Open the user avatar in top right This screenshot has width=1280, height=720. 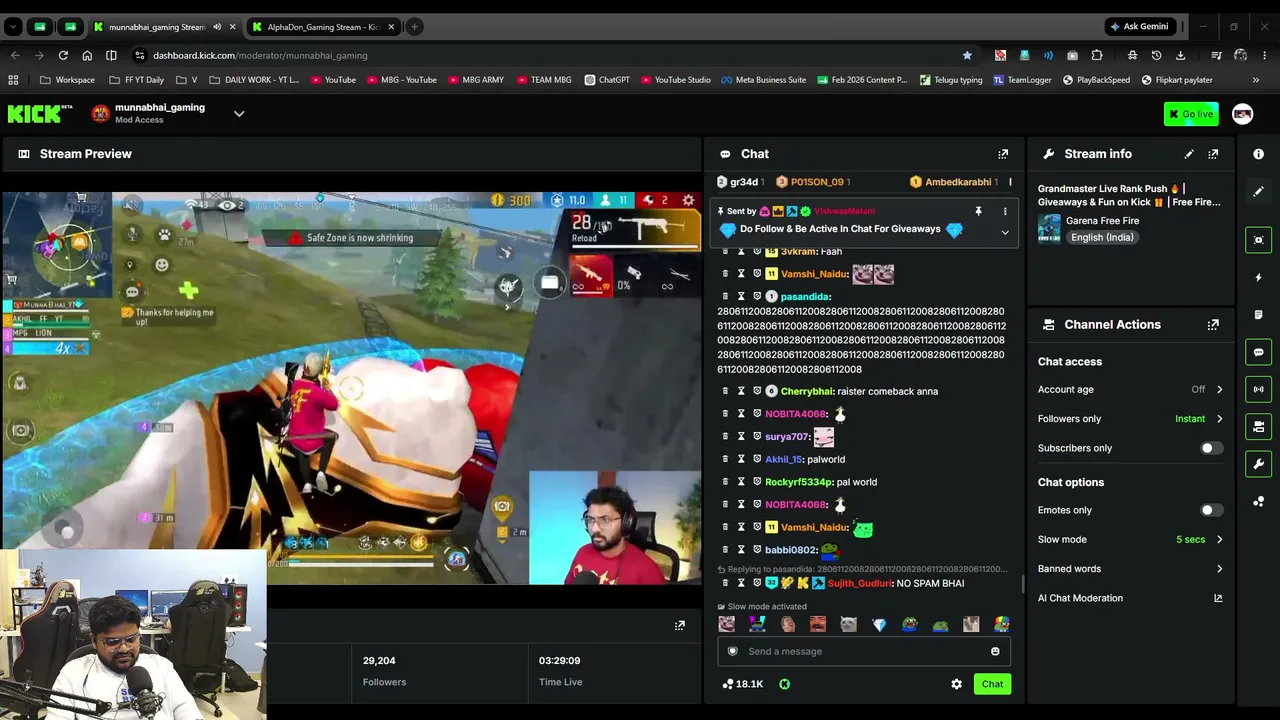(x=1242, y=114)
